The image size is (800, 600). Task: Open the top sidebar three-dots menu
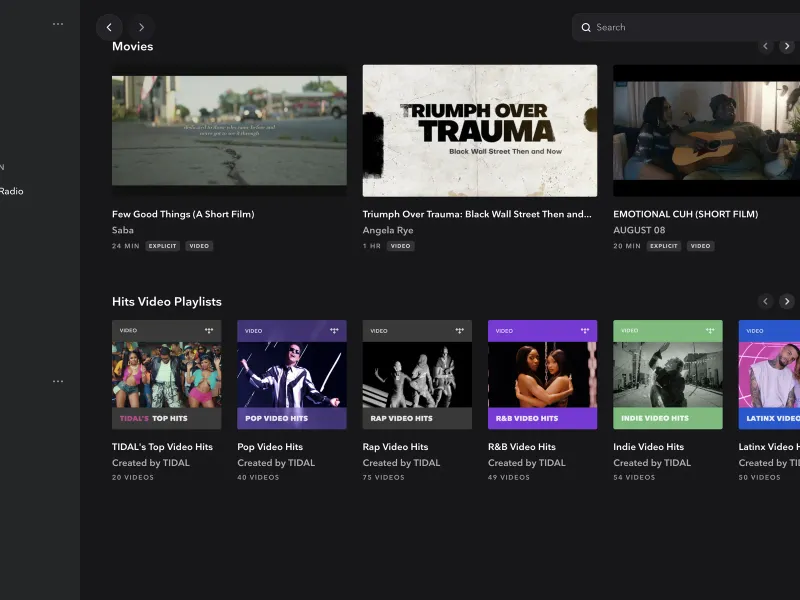pos(58,24)
